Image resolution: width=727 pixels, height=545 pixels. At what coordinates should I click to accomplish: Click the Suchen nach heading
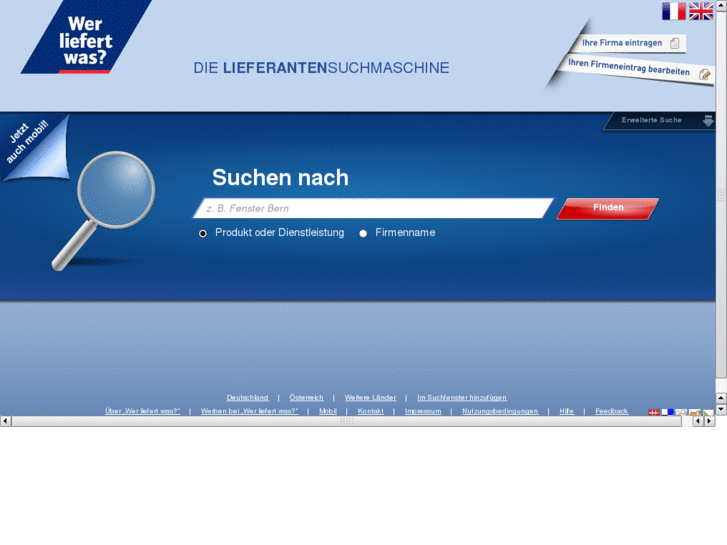coord(281,178)
